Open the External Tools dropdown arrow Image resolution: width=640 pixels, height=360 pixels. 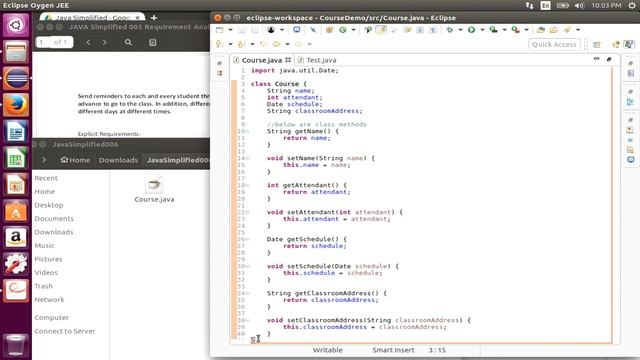526,30
